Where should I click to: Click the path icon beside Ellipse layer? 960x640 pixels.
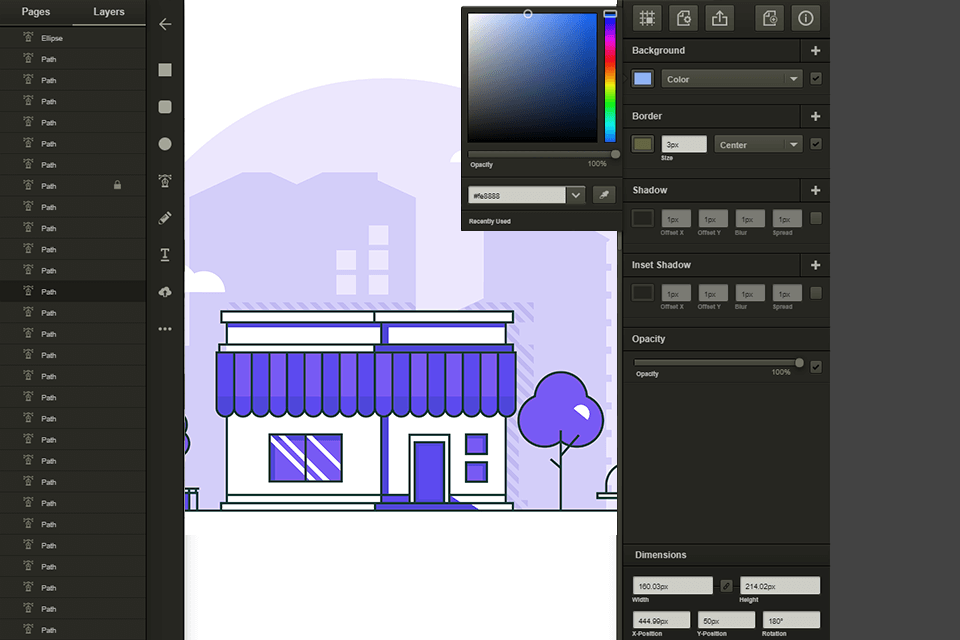pos(28,37)
